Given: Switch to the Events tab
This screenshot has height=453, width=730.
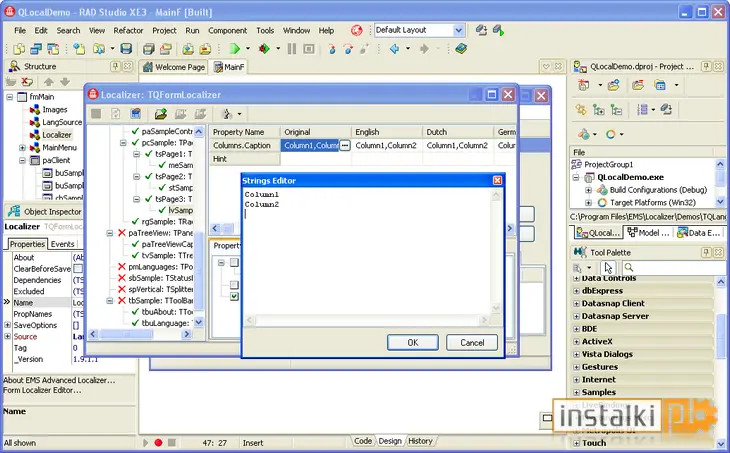Looking at the screenshot, I should (62, 244).
